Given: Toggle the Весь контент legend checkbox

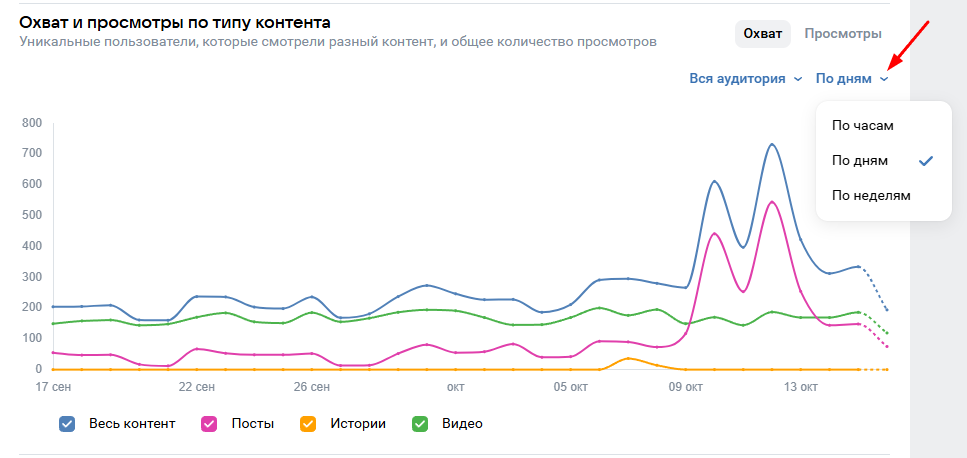Looking at the screenshot, I should tap(67, 423).
